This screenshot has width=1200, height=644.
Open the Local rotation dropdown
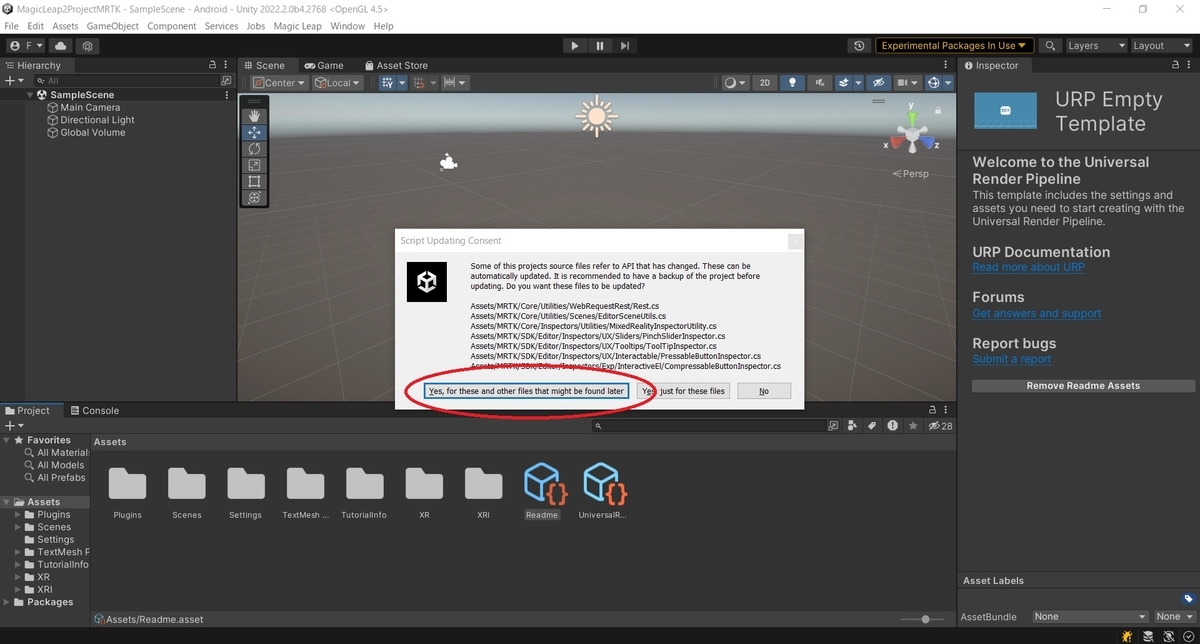click(338, 83)
